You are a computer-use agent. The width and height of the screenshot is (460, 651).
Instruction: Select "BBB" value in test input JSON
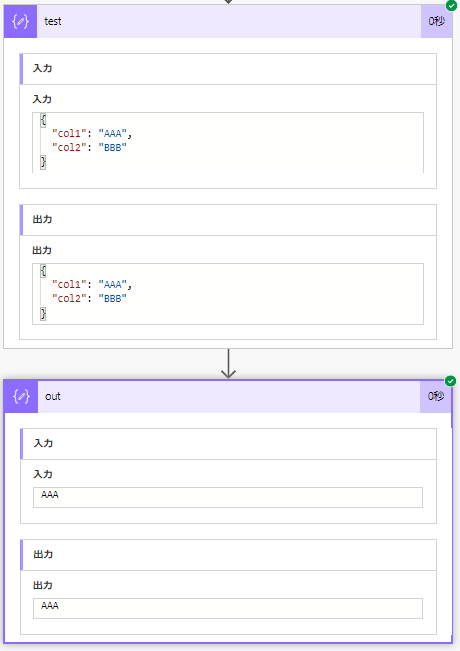point(113,147)
